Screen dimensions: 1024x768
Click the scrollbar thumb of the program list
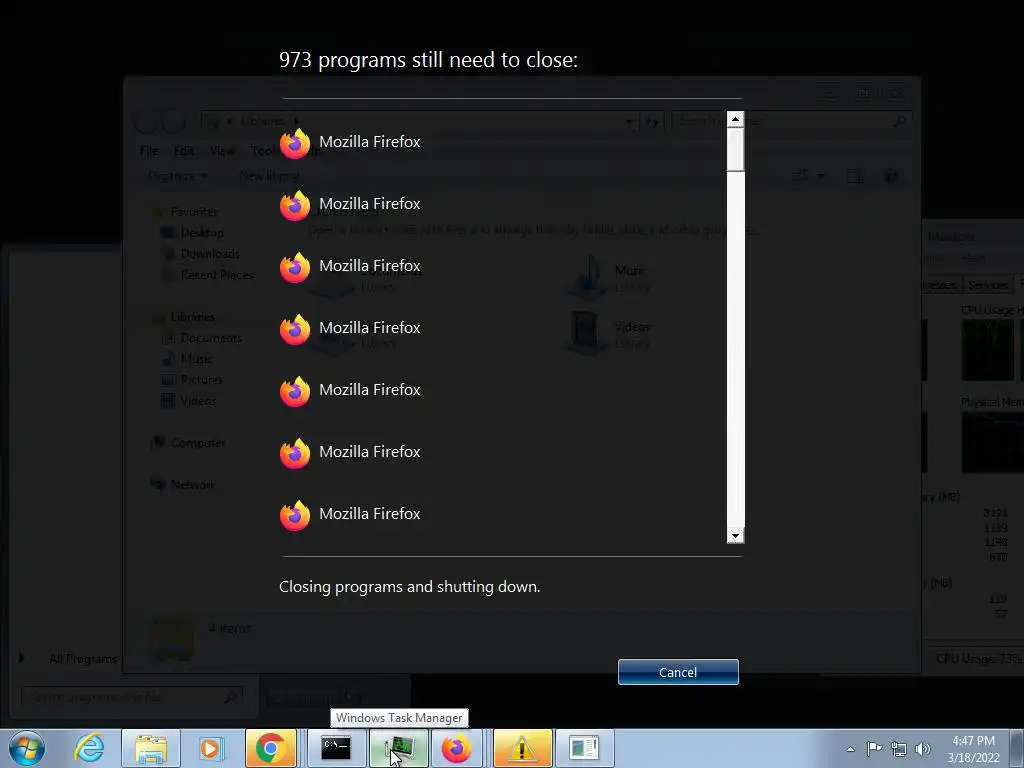coord(735,150)
